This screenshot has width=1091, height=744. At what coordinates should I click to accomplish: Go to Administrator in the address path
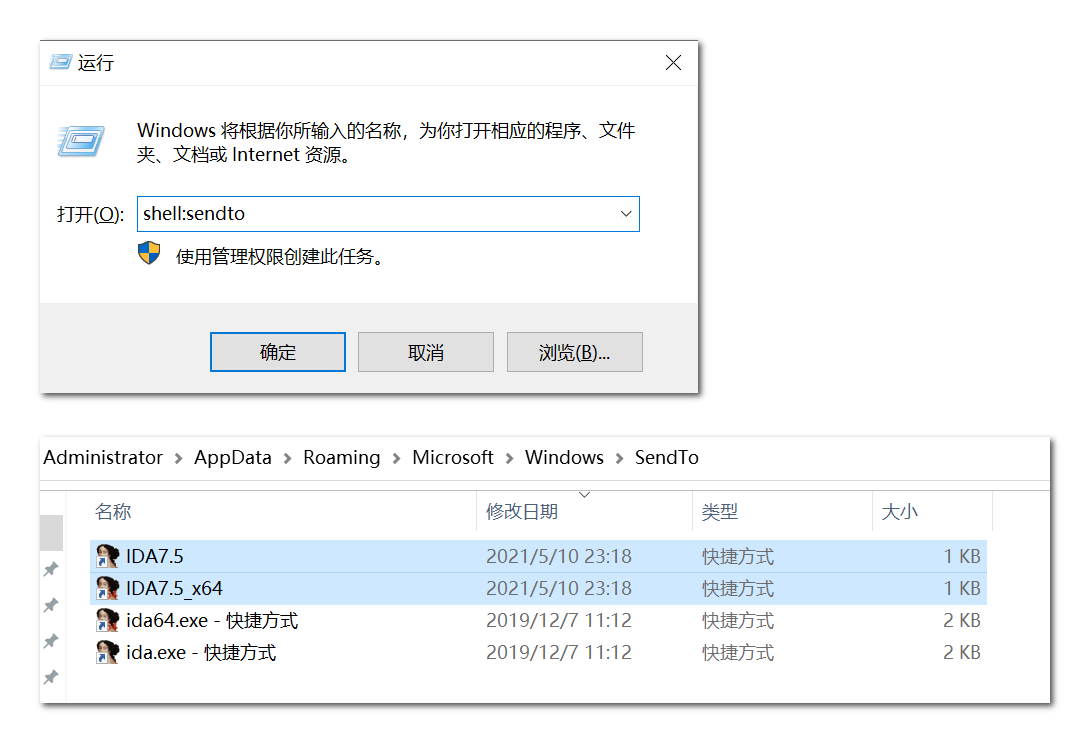click(x=103, y=457)
